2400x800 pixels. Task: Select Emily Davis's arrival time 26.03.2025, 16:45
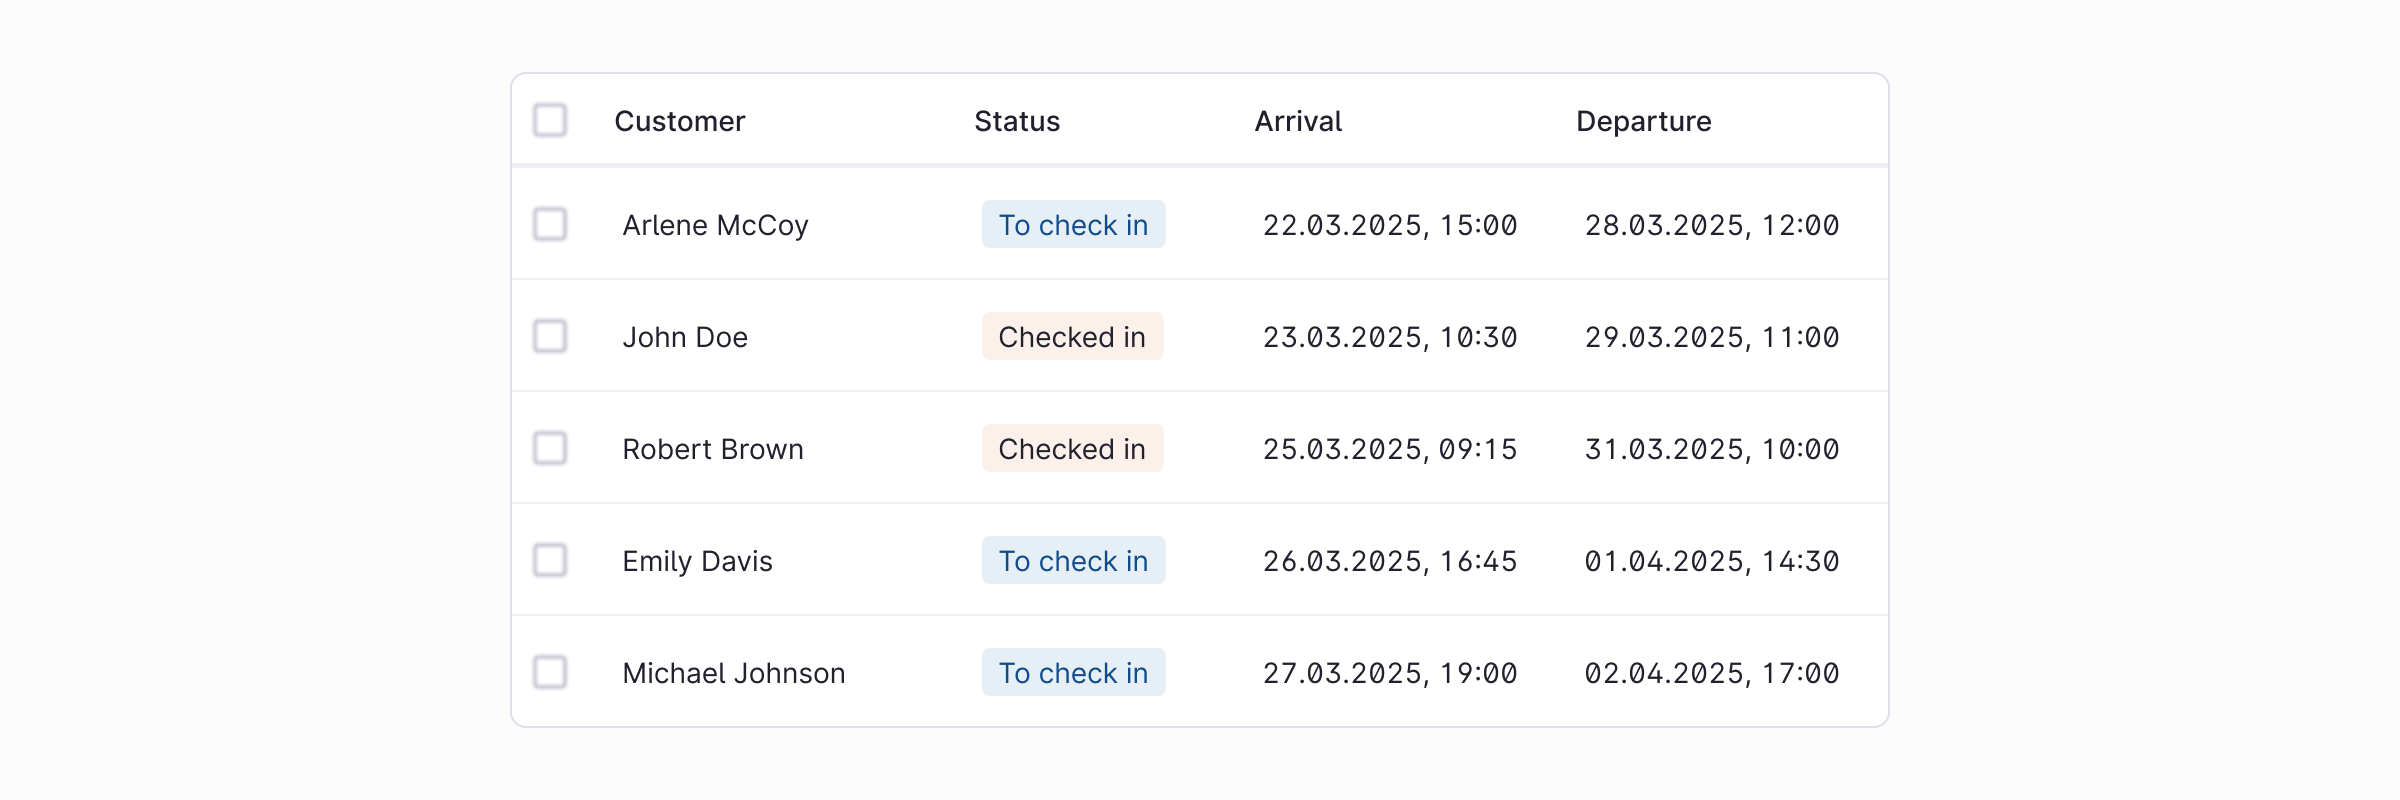point(1389,561)
